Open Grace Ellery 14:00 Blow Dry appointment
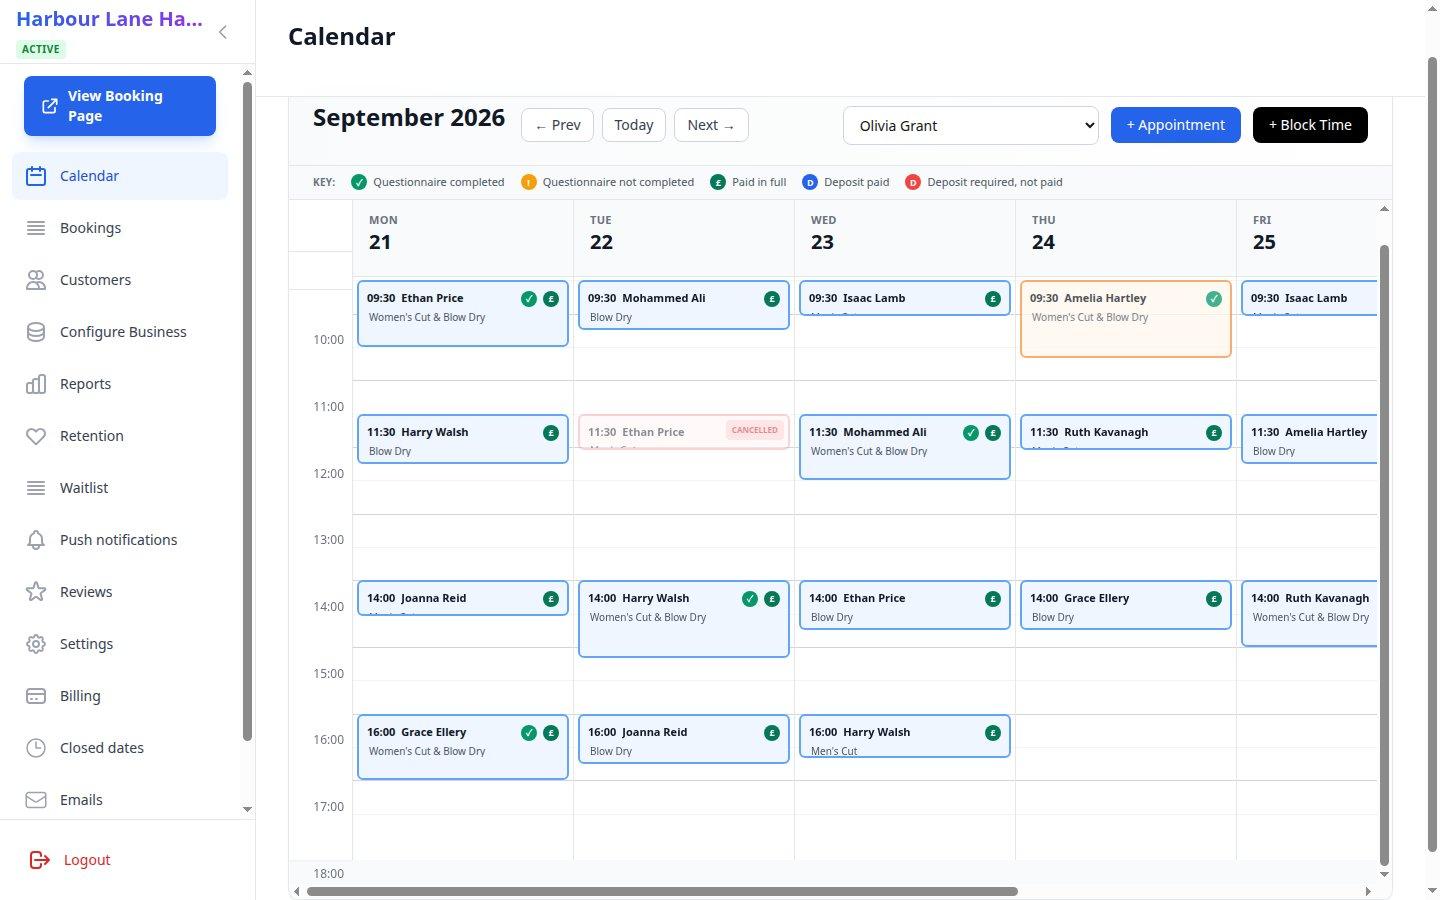1440x900 pixels. point(1126,605)
